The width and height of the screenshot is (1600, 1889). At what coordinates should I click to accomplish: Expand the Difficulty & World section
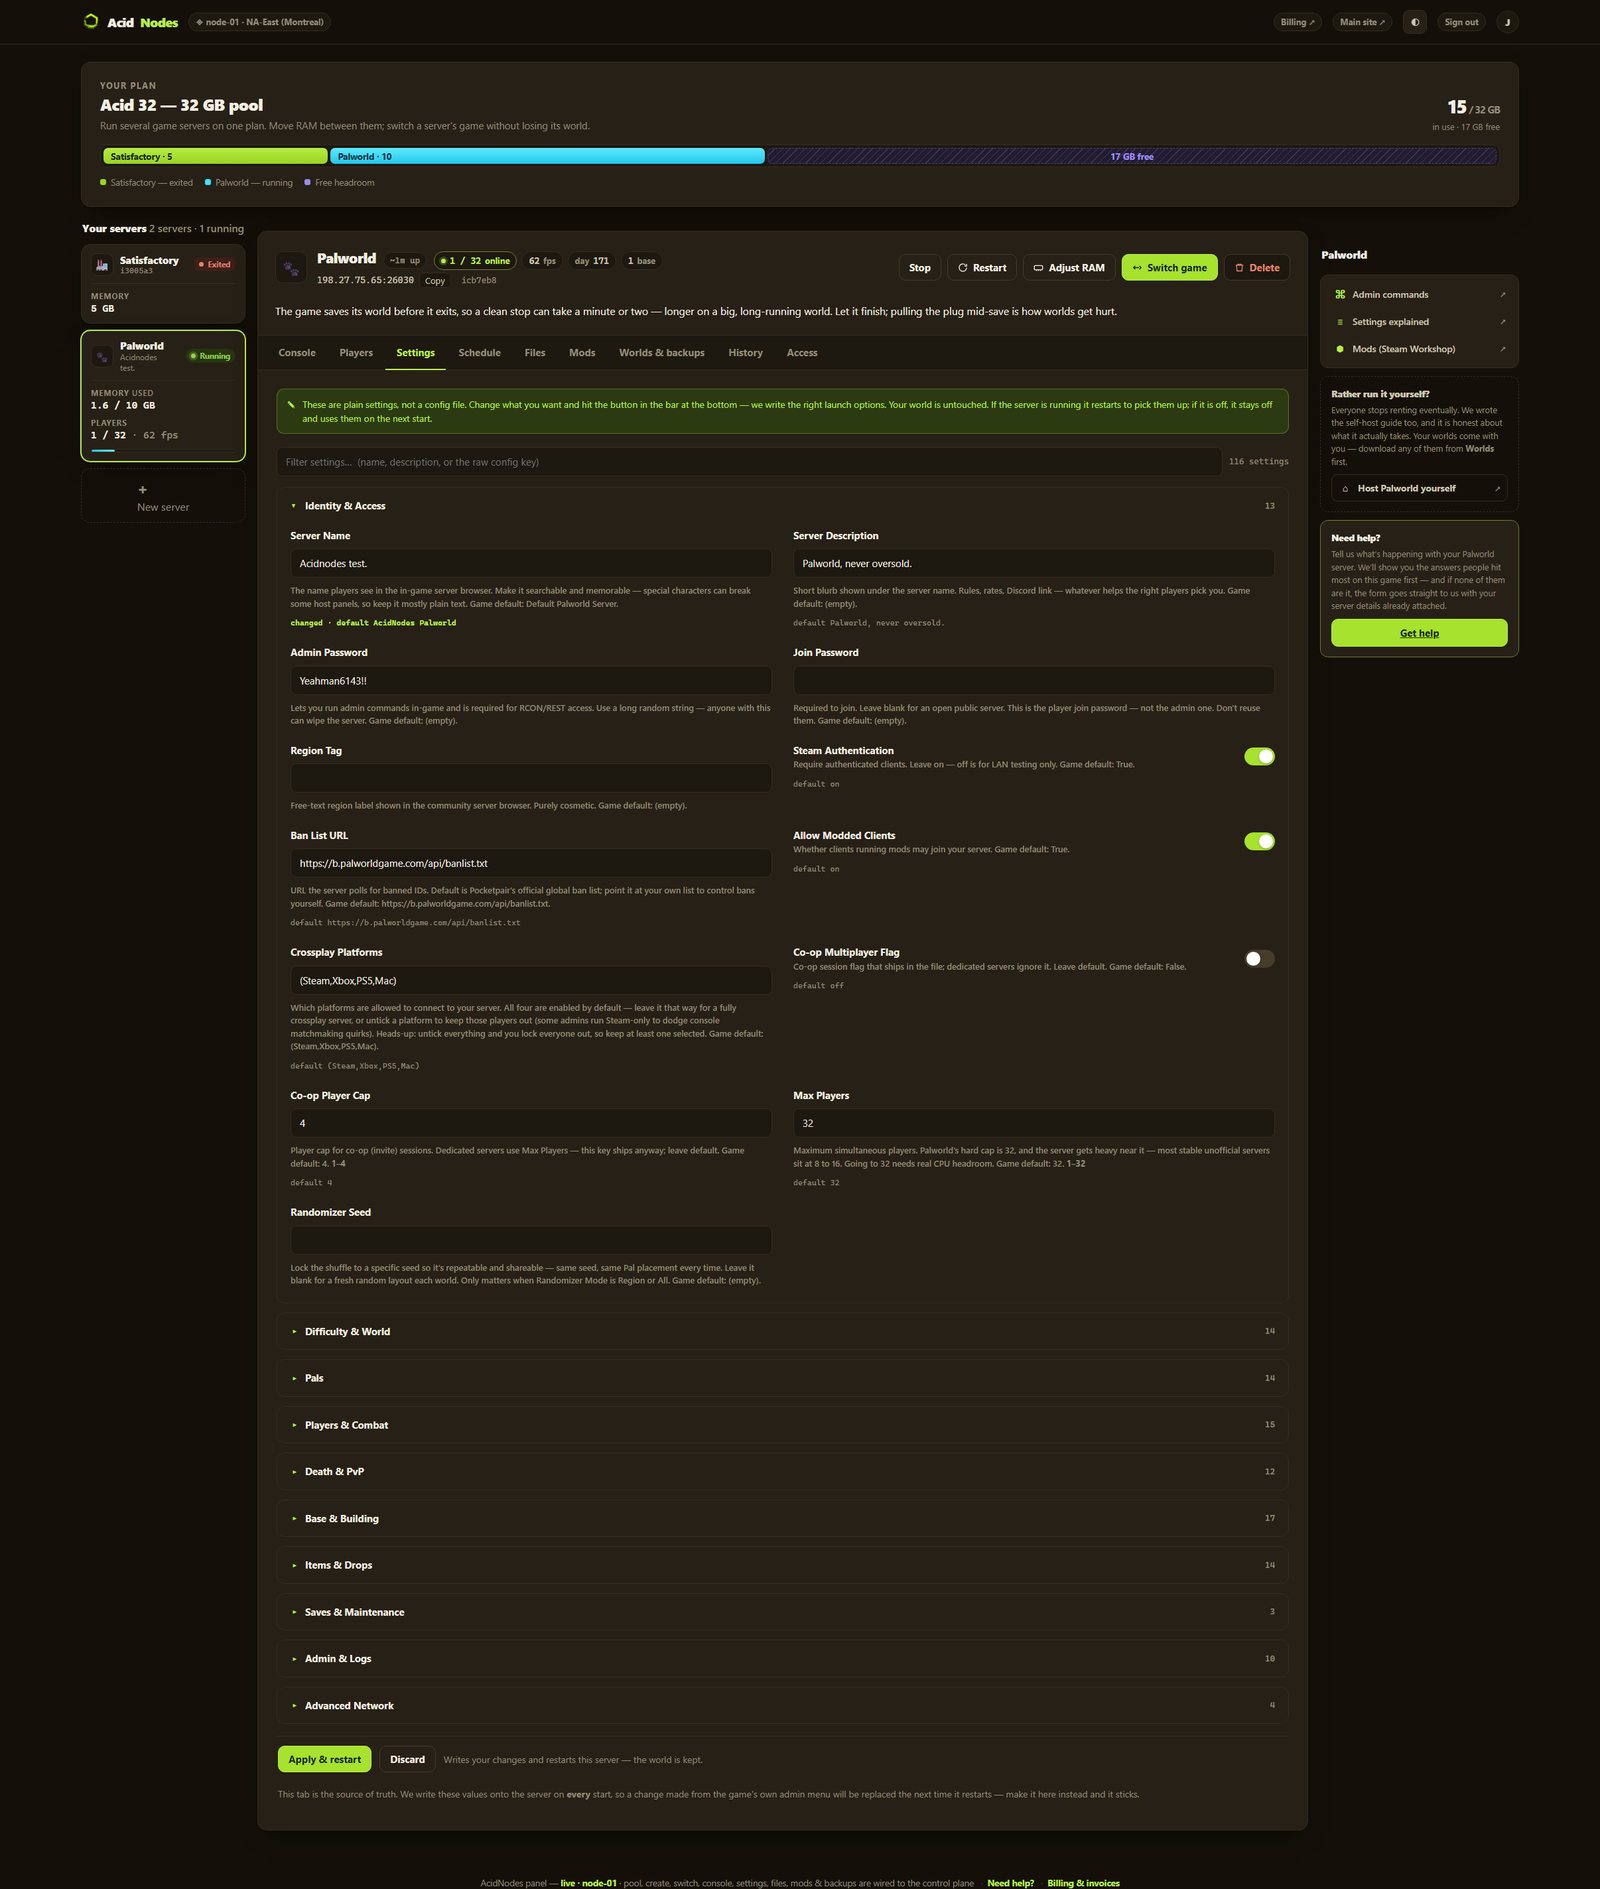click(782, 1332)
